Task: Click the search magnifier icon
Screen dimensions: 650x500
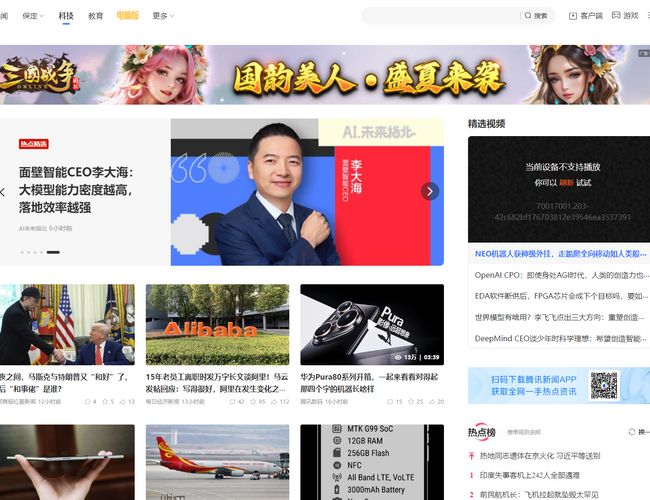Action: pyautogui.click(x=528, y=16)
